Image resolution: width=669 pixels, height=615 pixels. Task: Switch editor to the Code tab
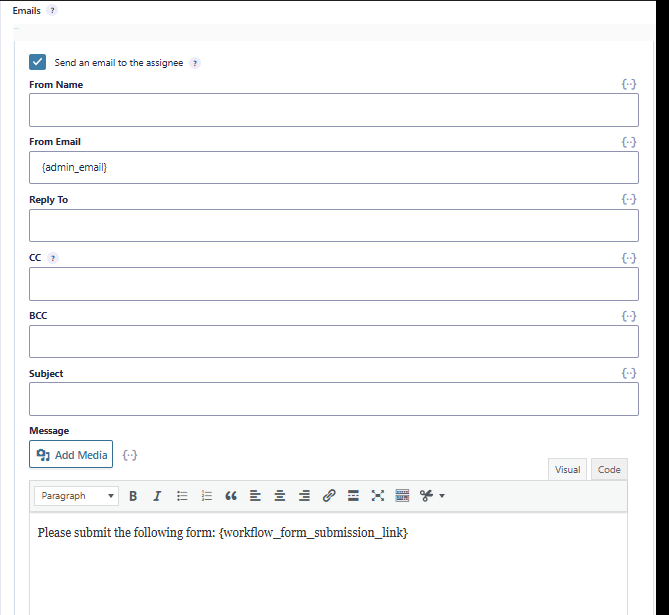point(609,469)
